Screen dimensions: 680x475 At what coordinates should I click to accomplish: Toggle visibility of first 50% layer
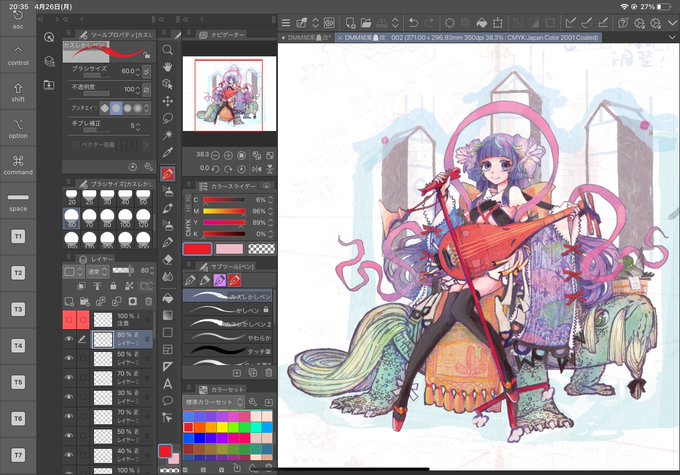tap(69, 358)
